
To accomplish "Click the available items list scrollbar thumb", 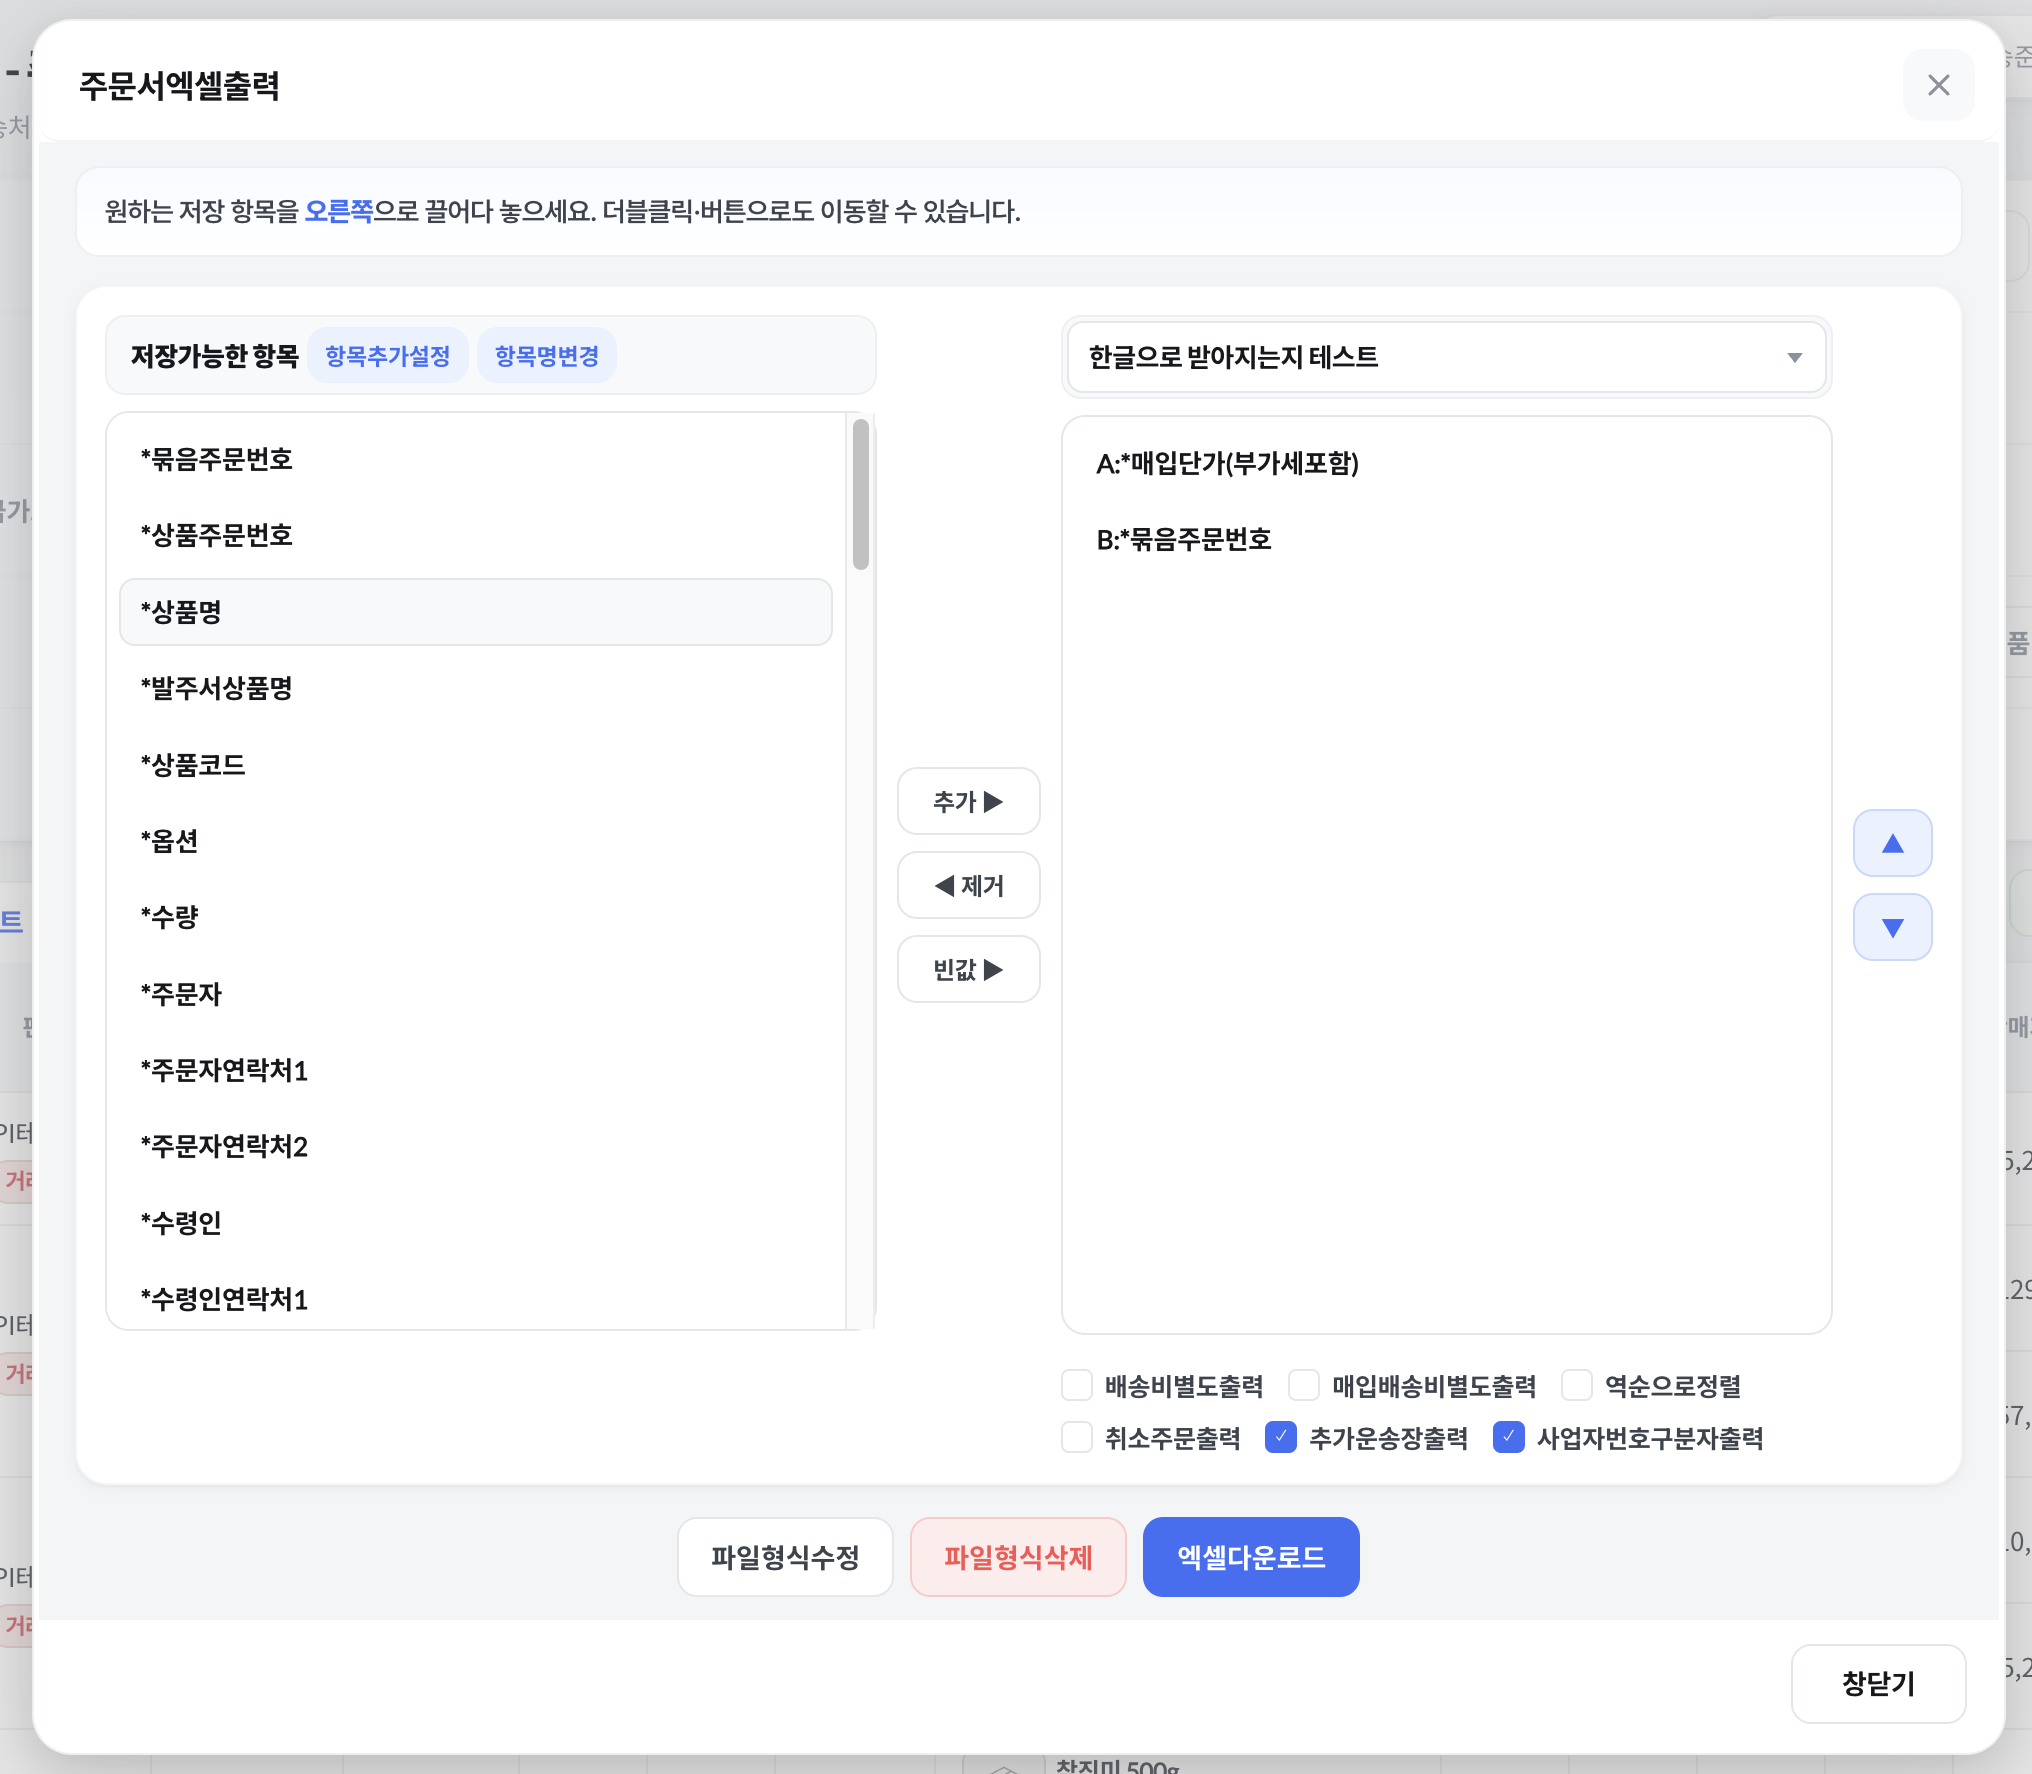I will pos(861,494).
